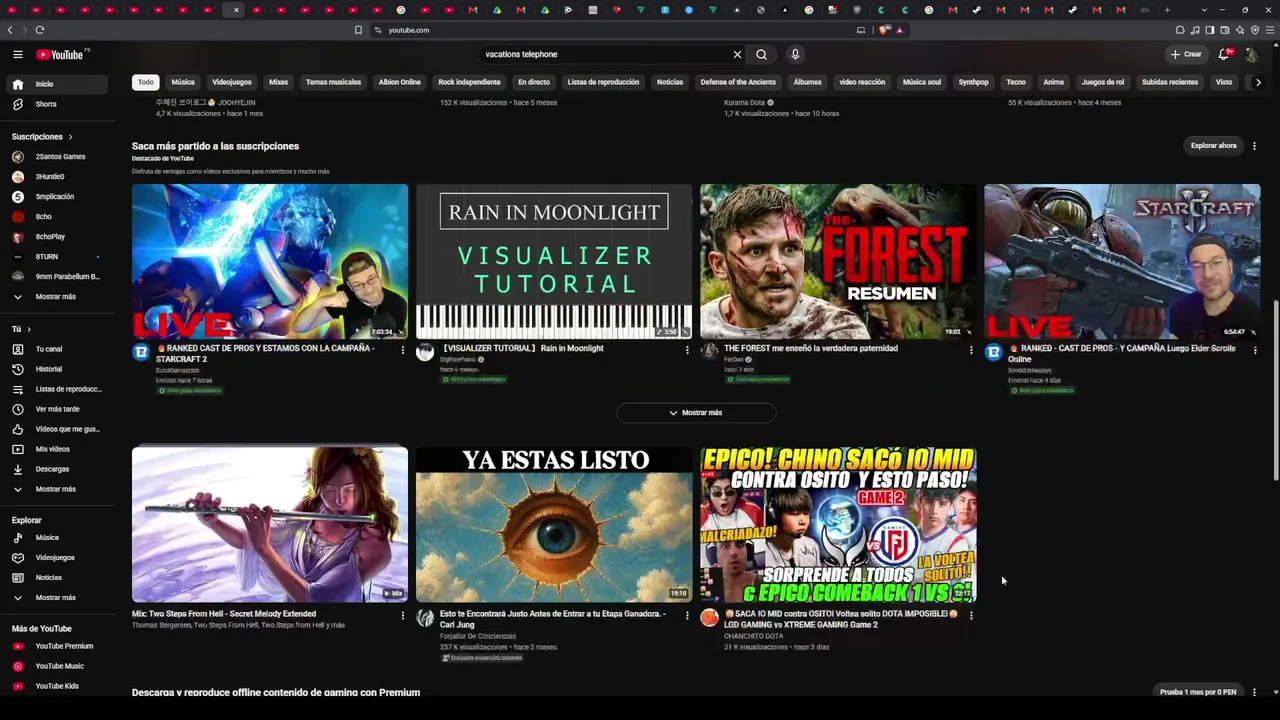Open options for Rain in Moonlight video
The image size is (1280, 720).
tap(687, 350)
